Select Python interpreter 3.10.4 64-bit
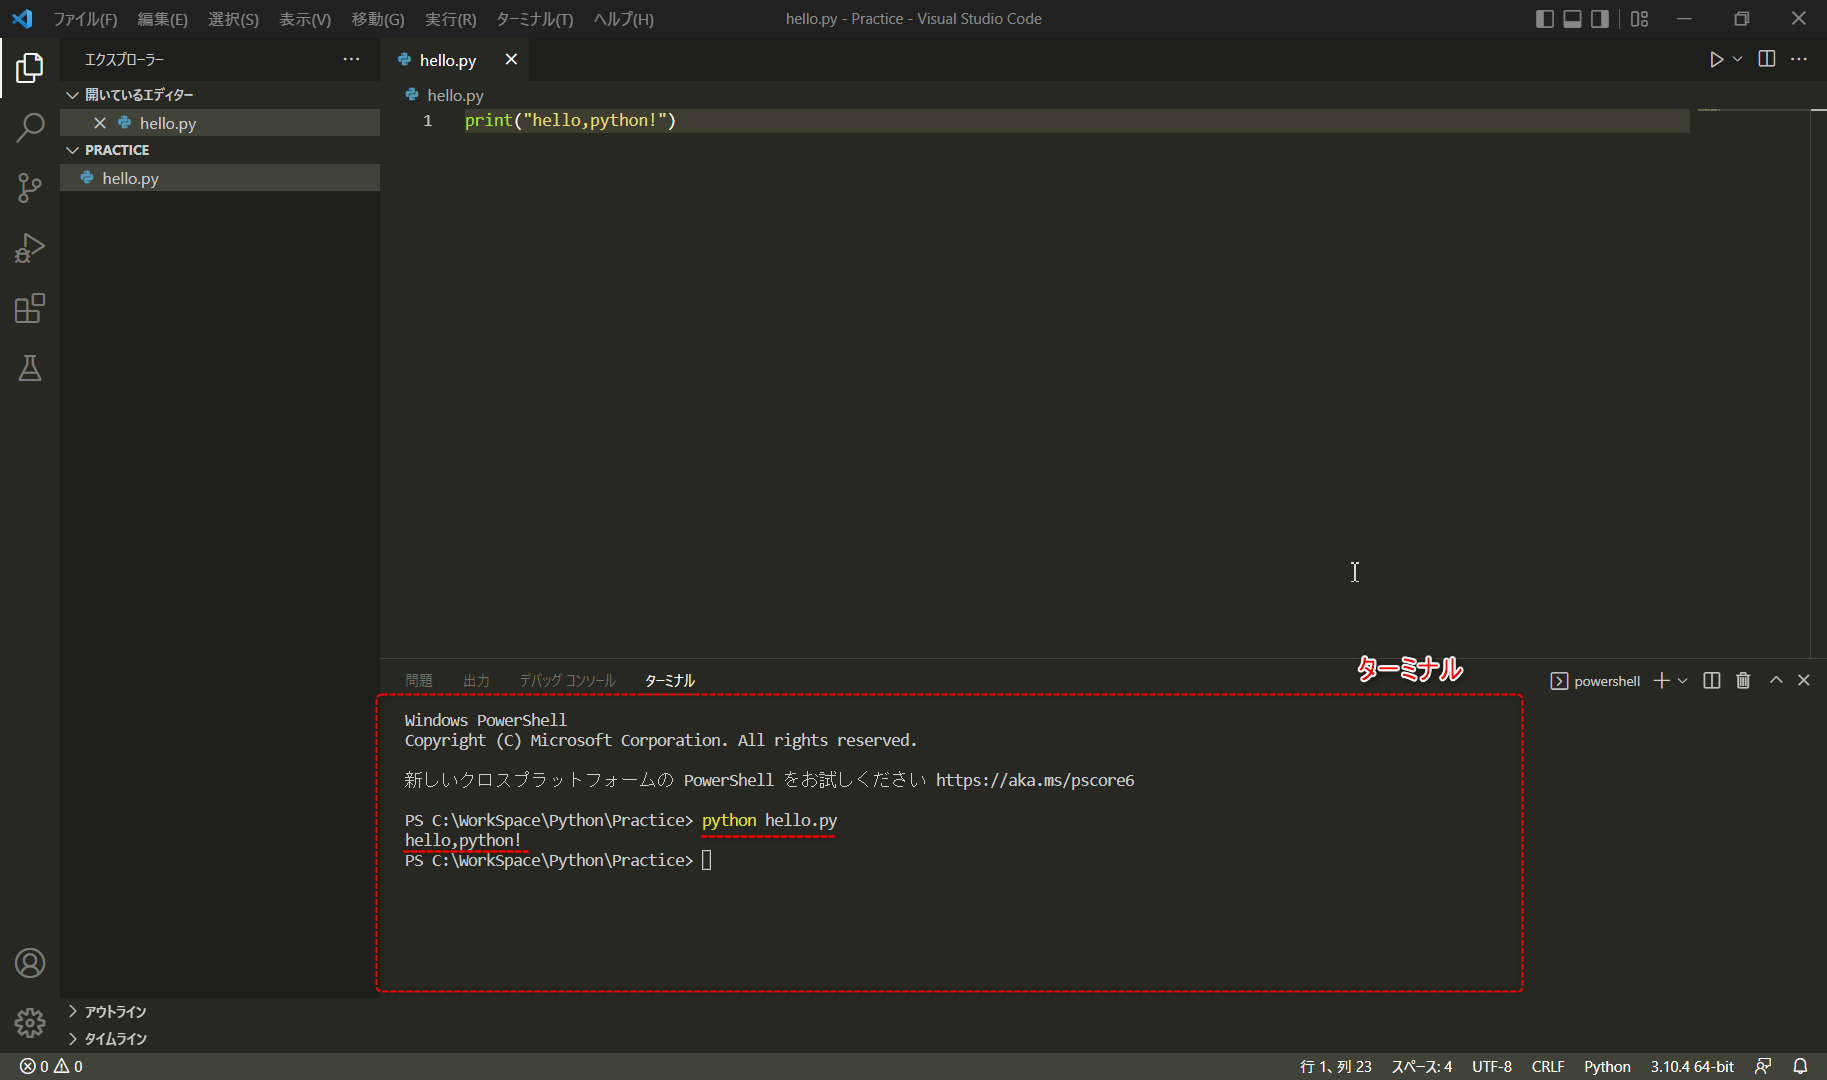 click(x=1692, y=1067)
